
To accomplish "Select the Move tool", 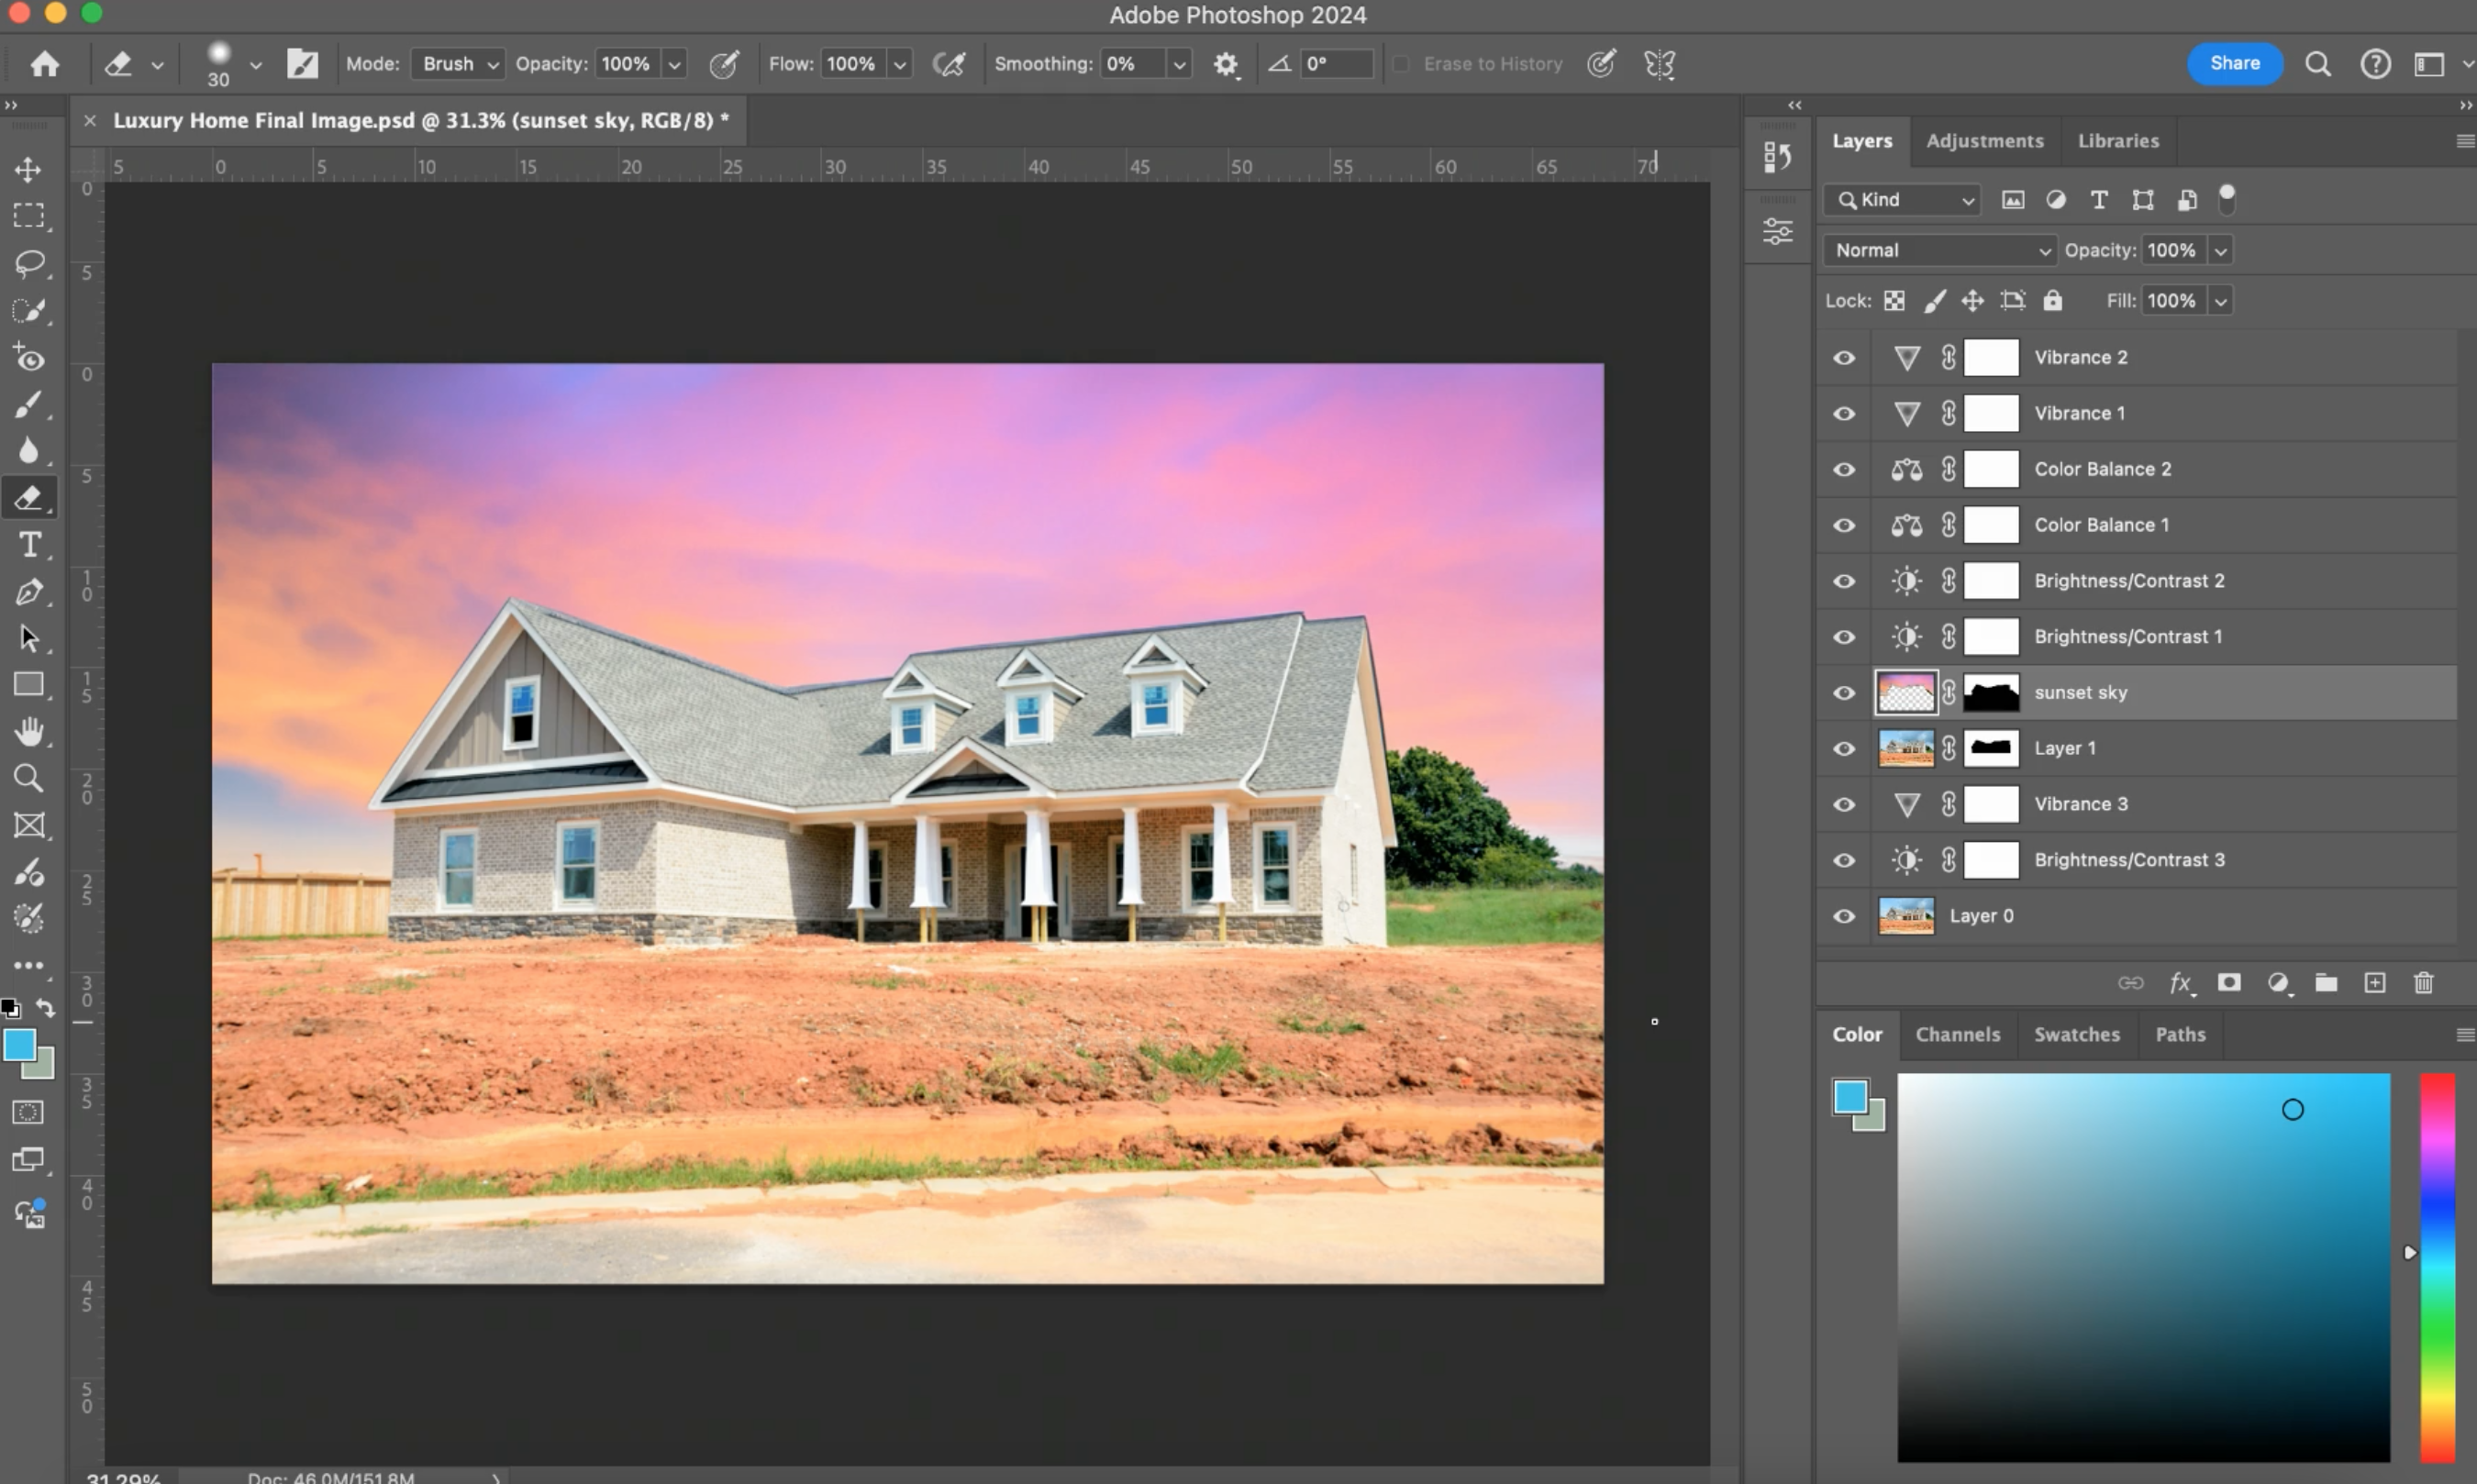I will (28, 168).
